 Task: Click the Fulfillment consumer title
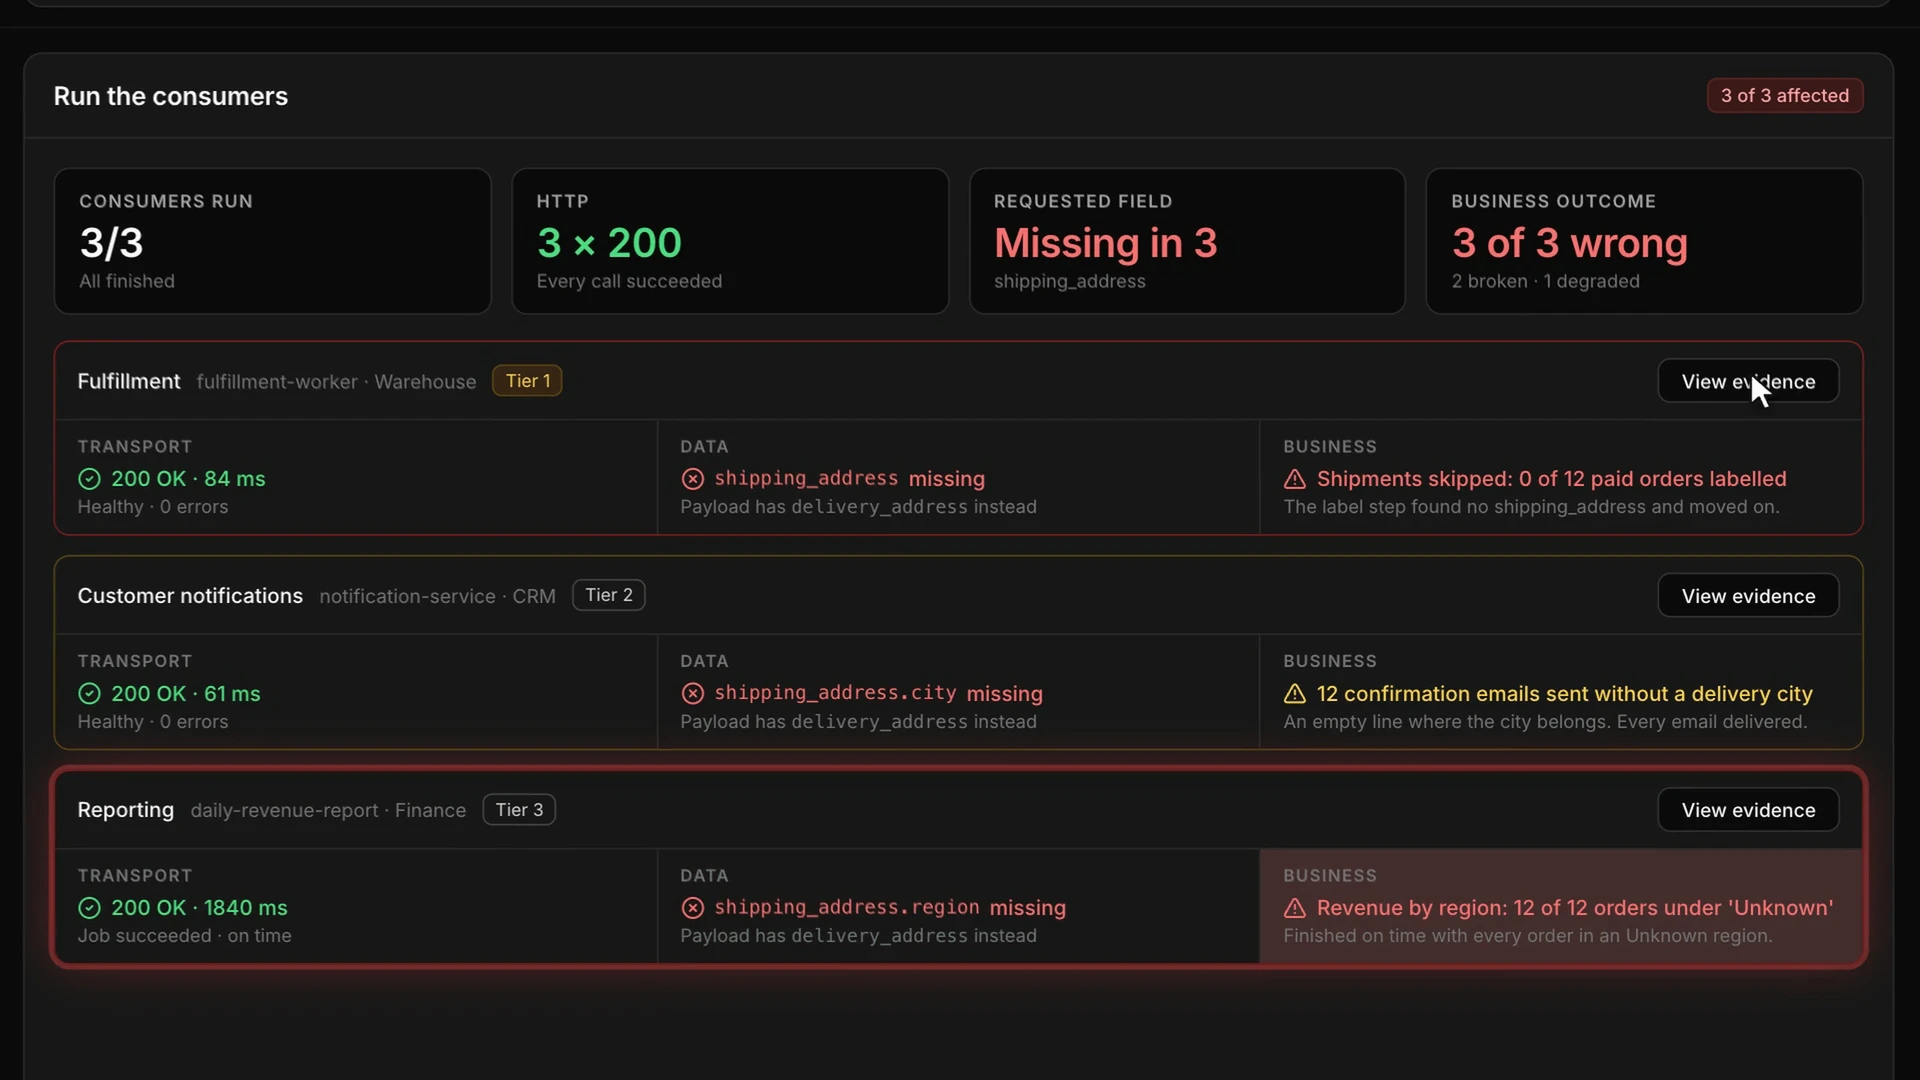[x=129, y=381]
